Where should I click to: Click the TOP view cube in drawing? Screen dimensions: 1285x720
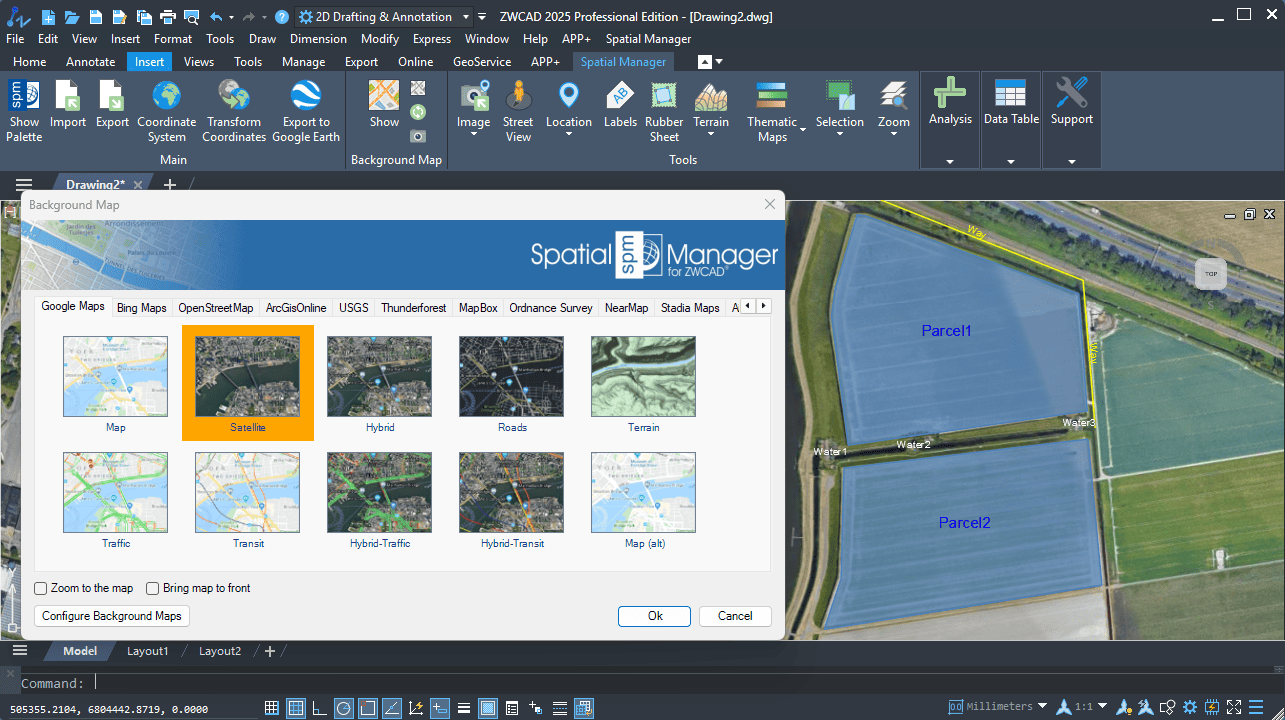coord(1210,274)
